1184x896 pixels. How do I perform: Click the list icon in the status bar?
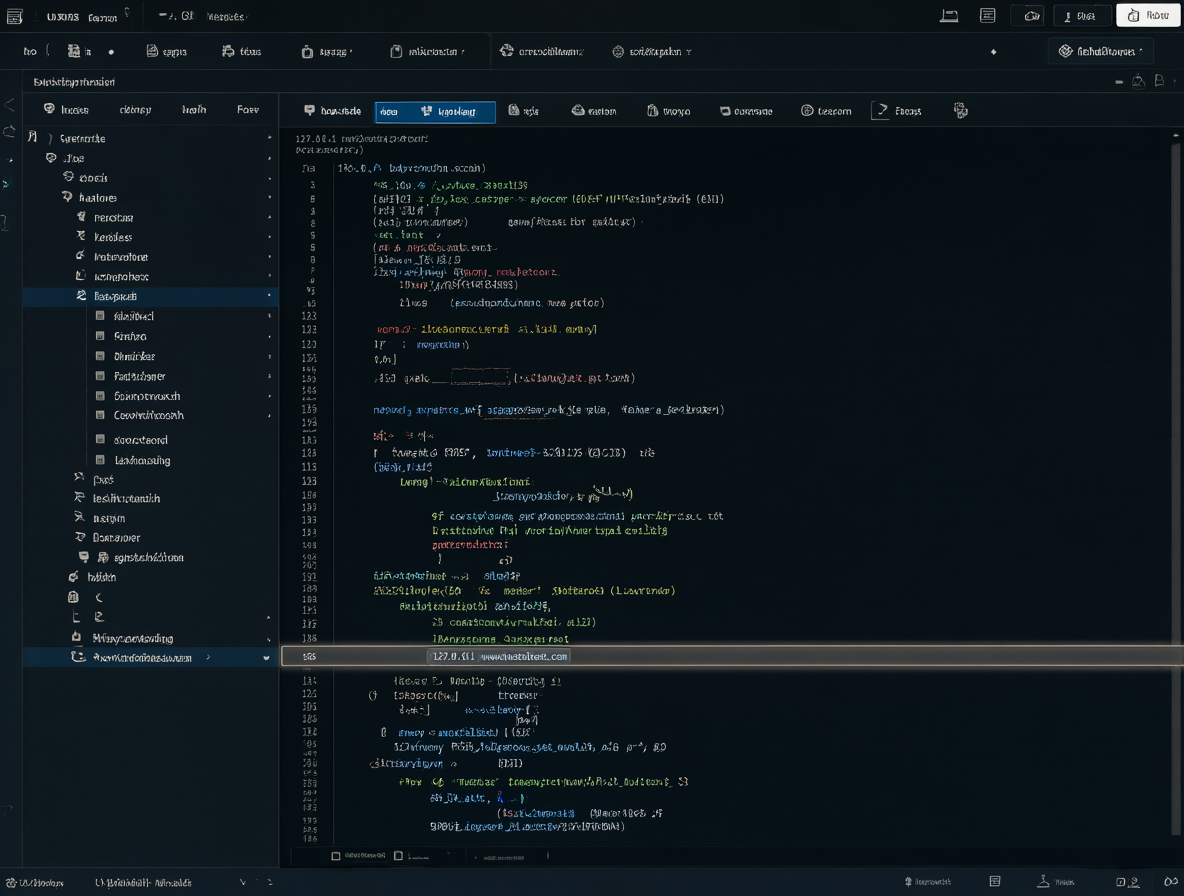[x=995, y=881]
